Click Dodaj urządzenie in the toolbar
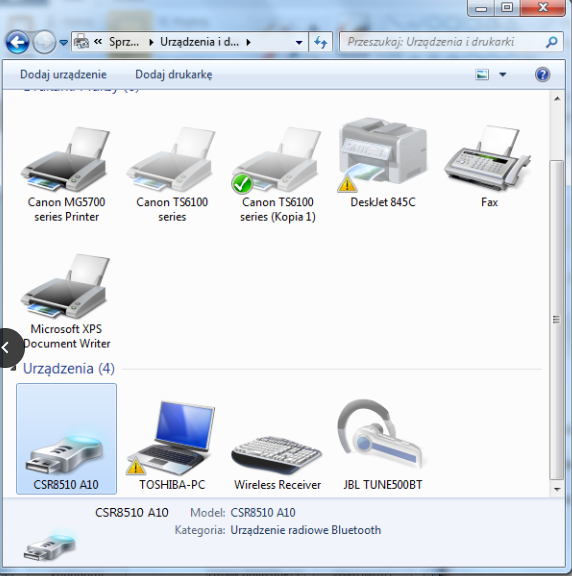Viewport: 572px width, 576px height. click(63, 75)
